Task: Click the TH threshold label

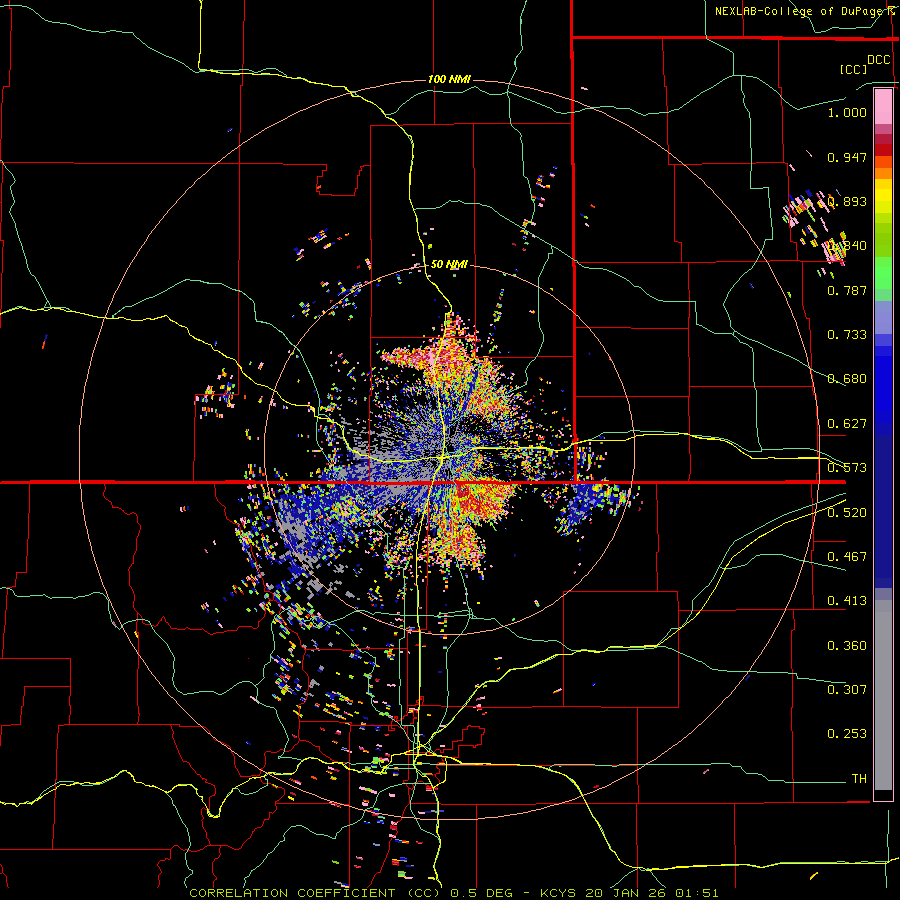Action: click(x=859, y=779)
